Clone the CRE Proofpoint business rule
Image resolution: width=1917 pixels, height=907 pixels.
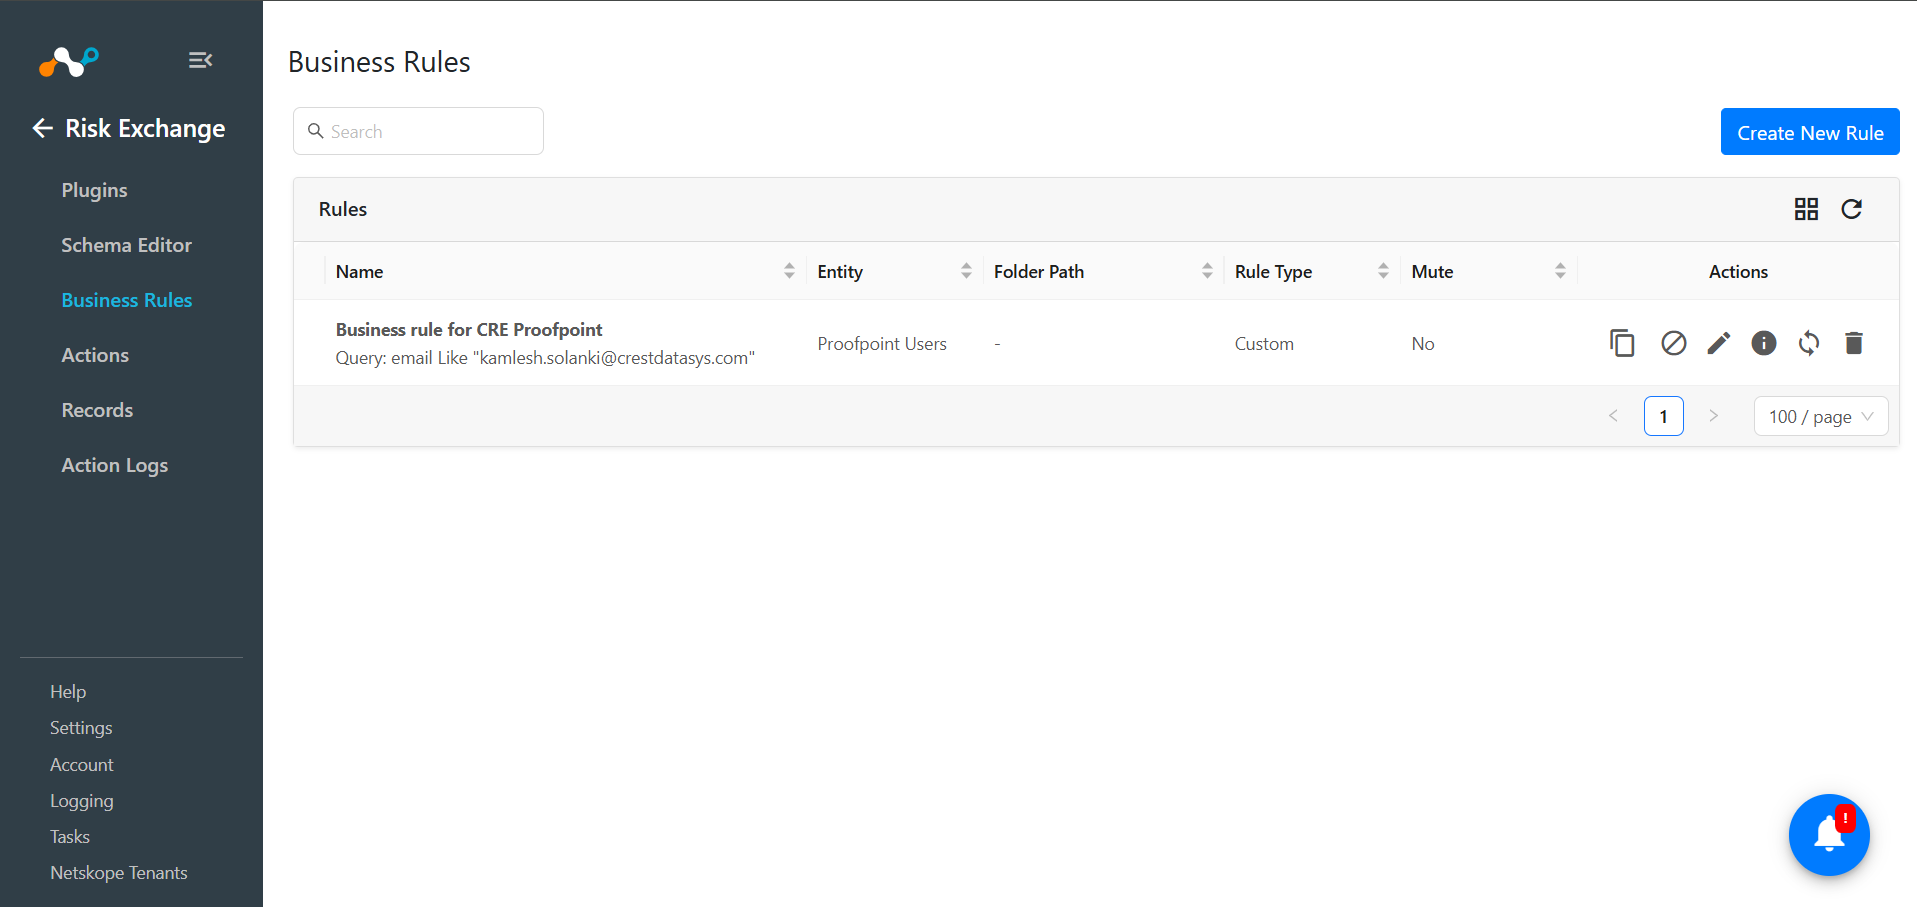click(x=1622, y=343)
